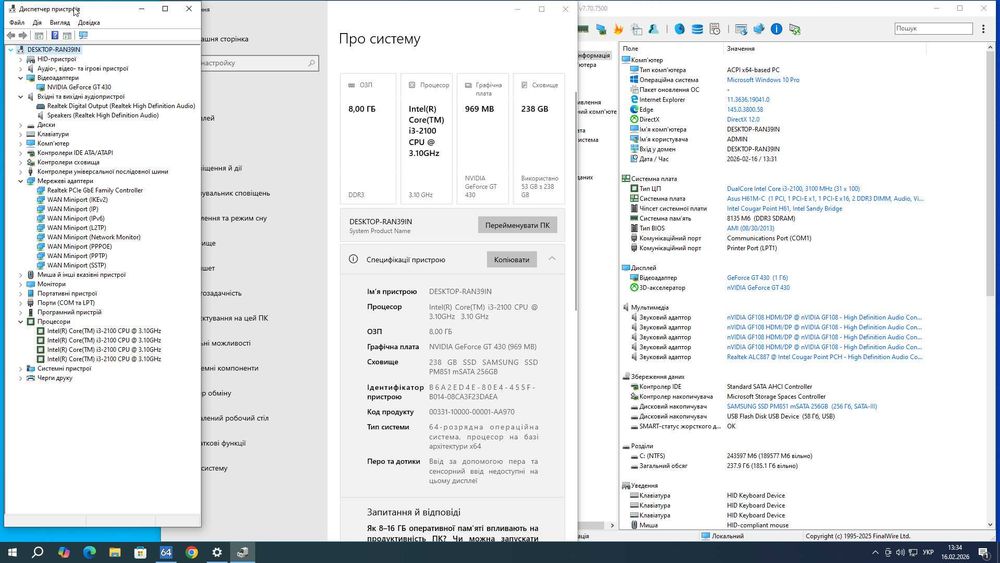Screen dimensions: 1000x563
Task: Collapse the Відеоадаптери category
Action: click(x=20, y=78)
